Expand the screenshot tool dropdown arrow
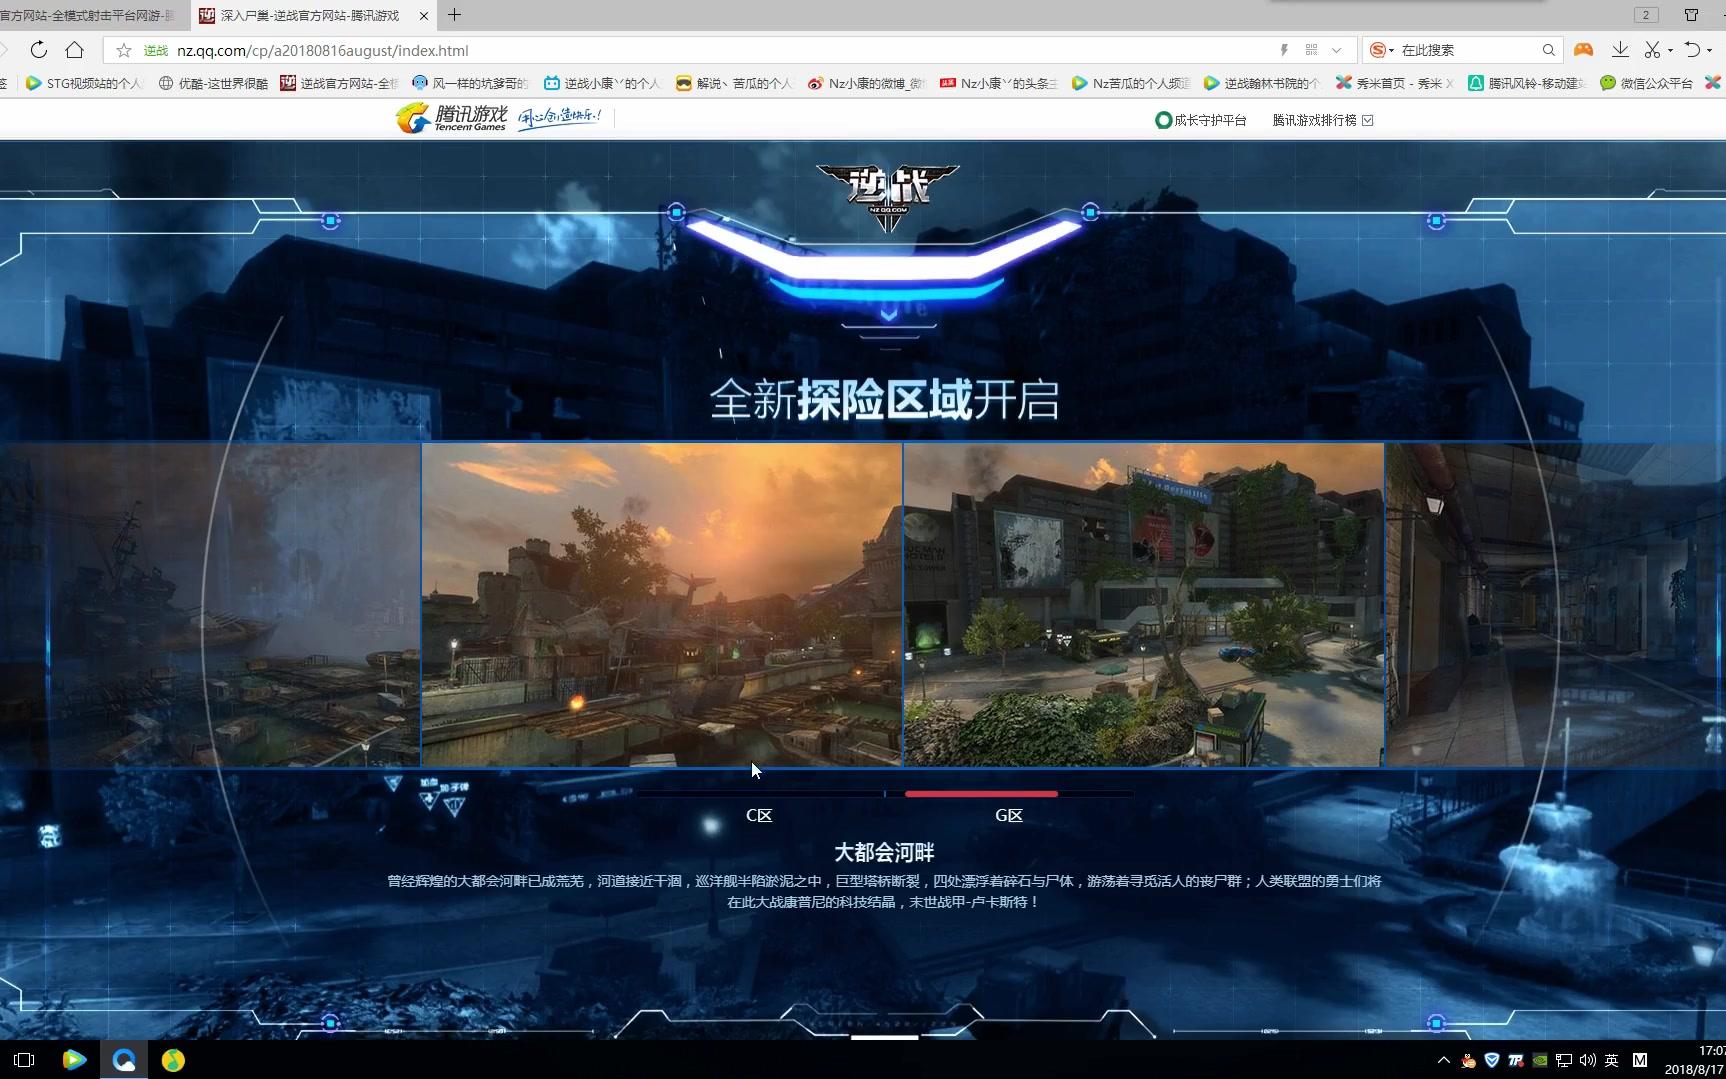 (1670, 51)
